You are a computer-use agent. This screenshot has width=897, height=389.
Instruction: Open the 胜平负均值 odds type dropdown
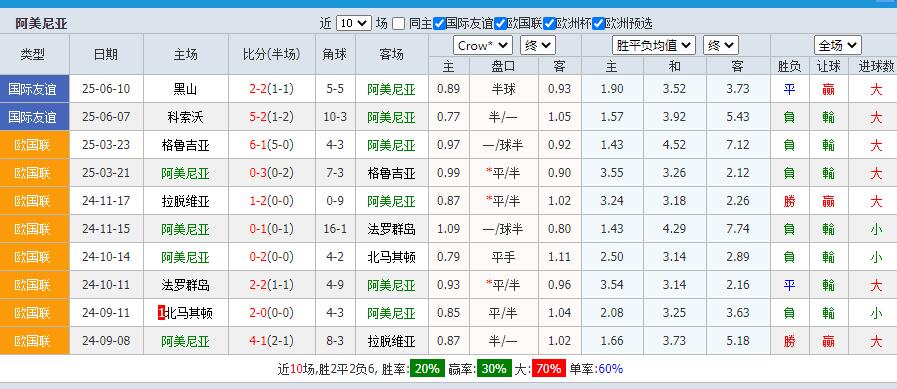pos(653,45)
